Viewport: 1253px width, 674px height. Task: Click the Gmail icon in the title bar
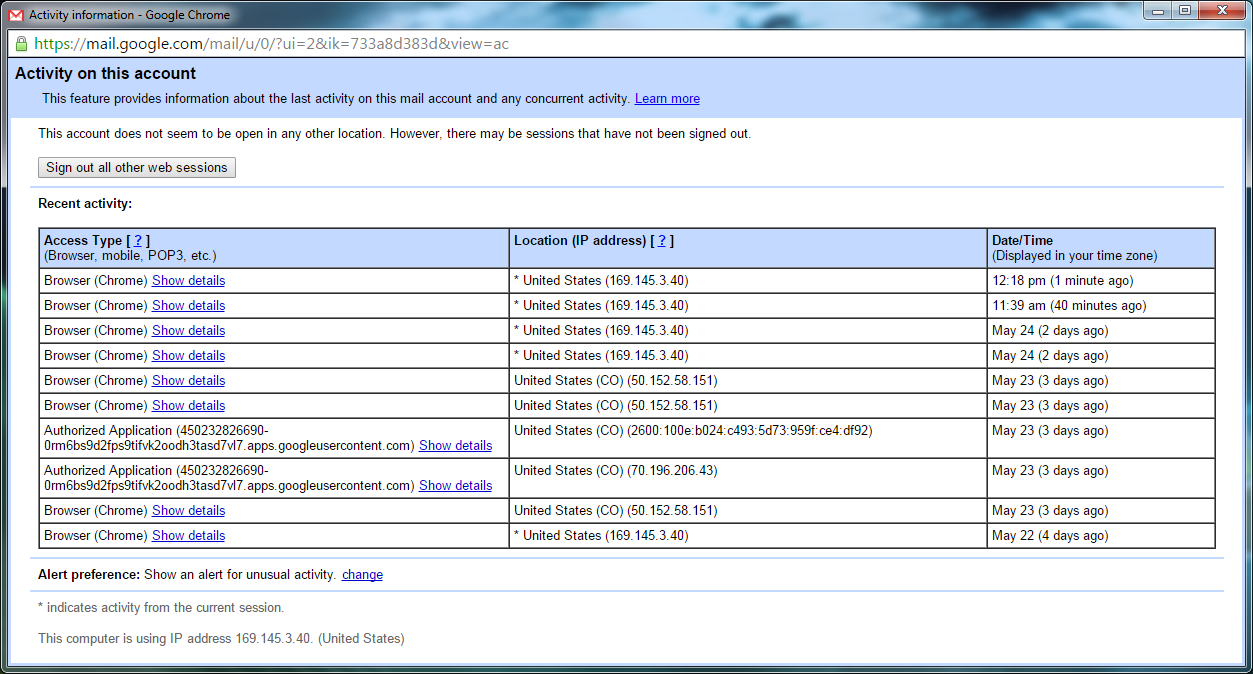coord(17,14)
